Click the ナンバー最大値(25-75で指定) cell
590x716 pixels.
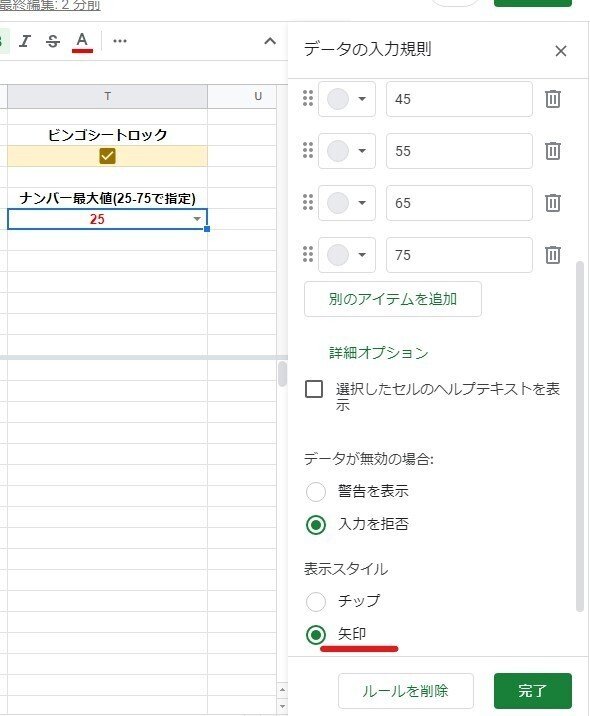107,198
